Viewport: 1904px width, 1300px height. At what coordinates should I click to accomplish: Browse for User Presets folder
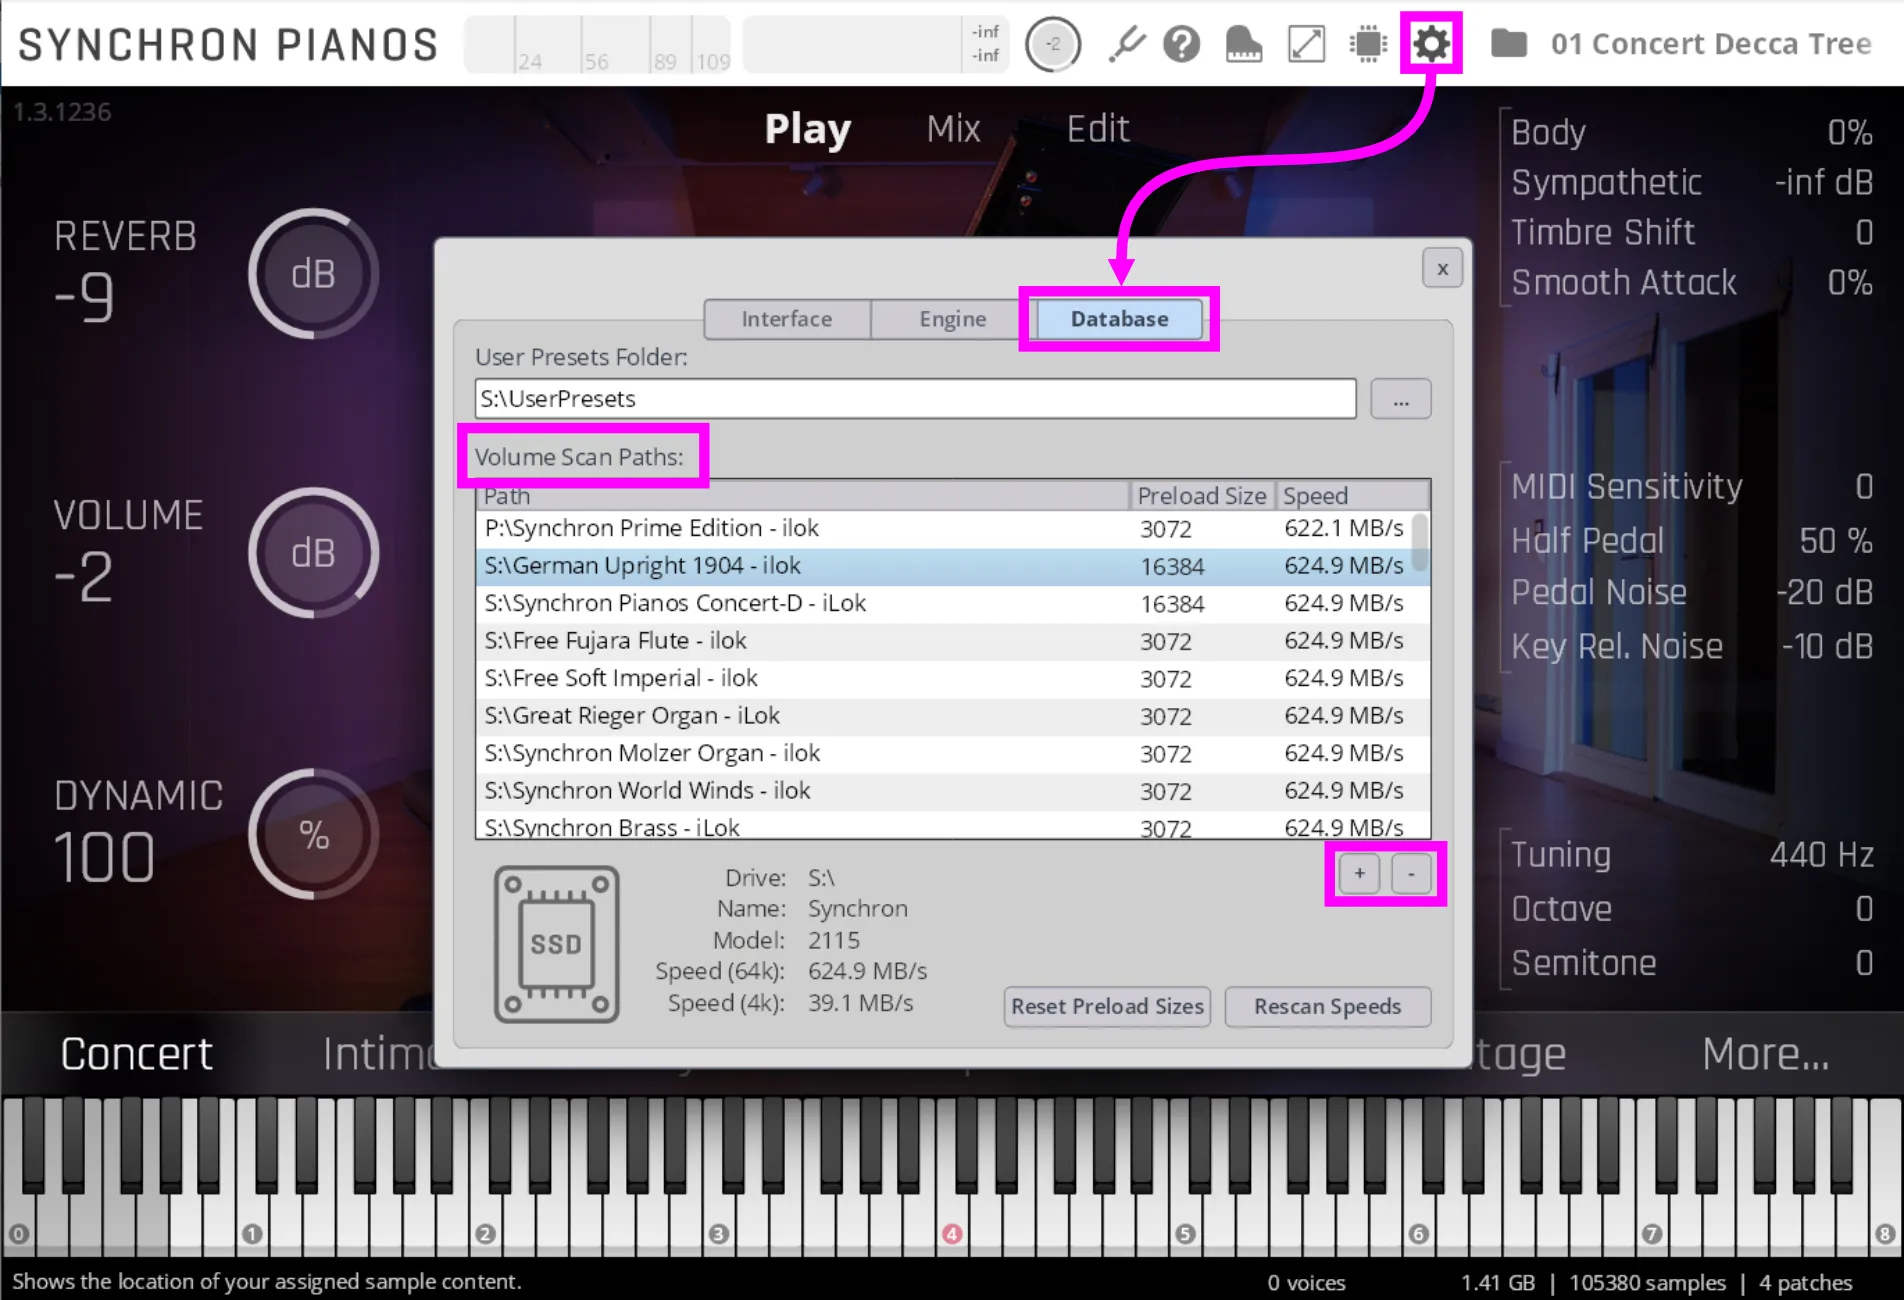[x=1400, y=400]
